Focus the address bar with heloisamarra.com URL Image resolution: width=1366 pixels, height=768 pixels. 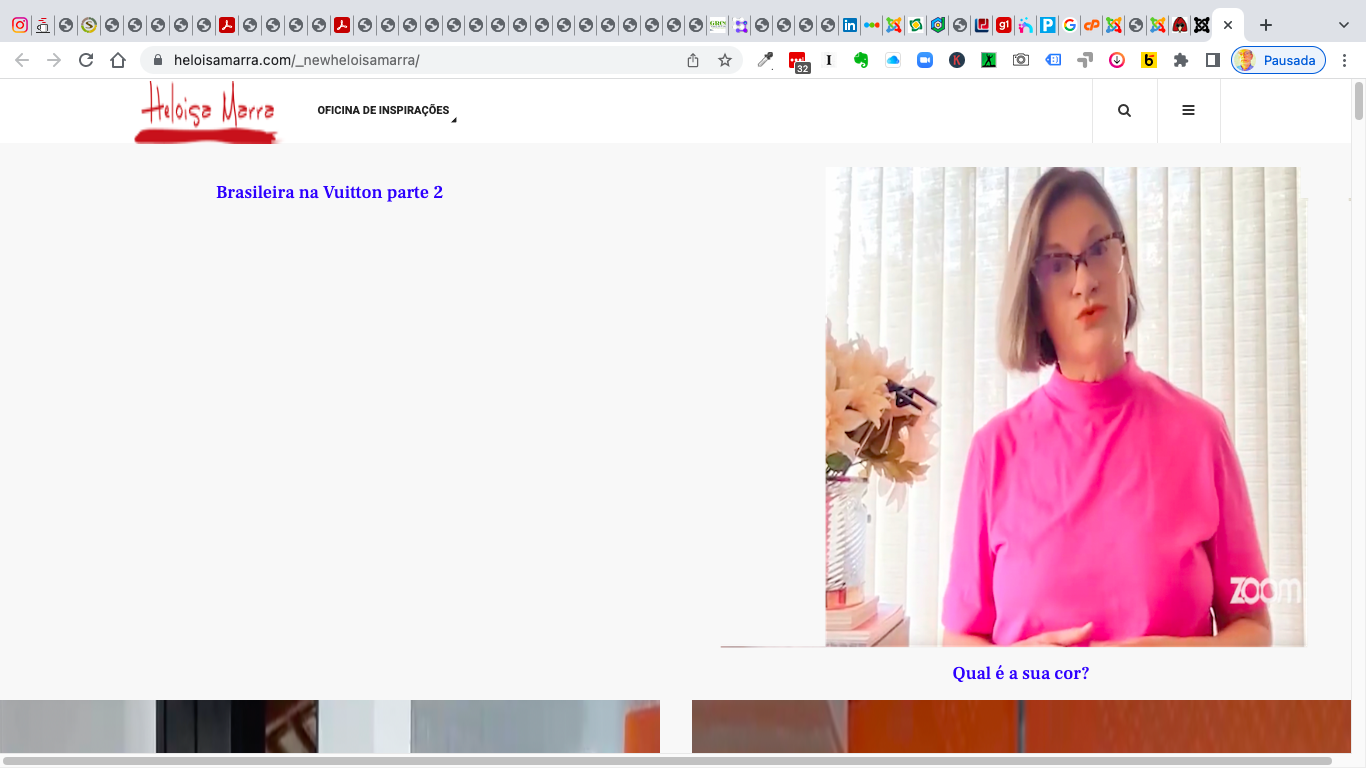coord(297,60)
